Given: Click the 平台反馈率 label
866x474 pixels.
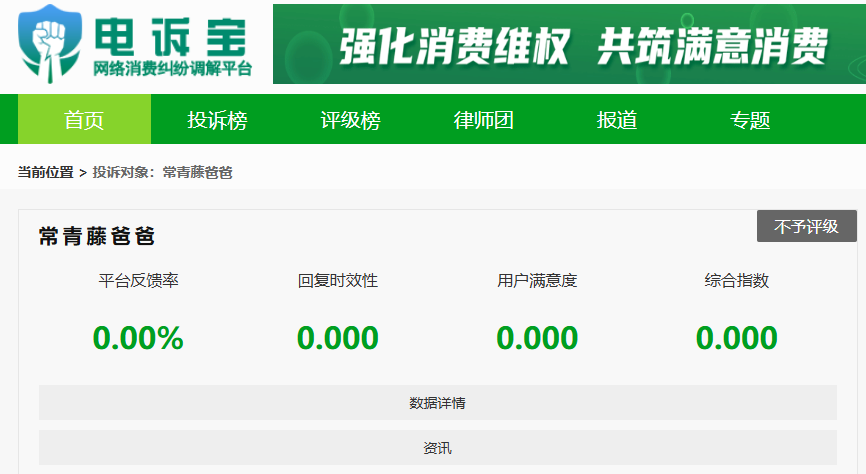Looking at the screenshot, I should tap(138, 281).
